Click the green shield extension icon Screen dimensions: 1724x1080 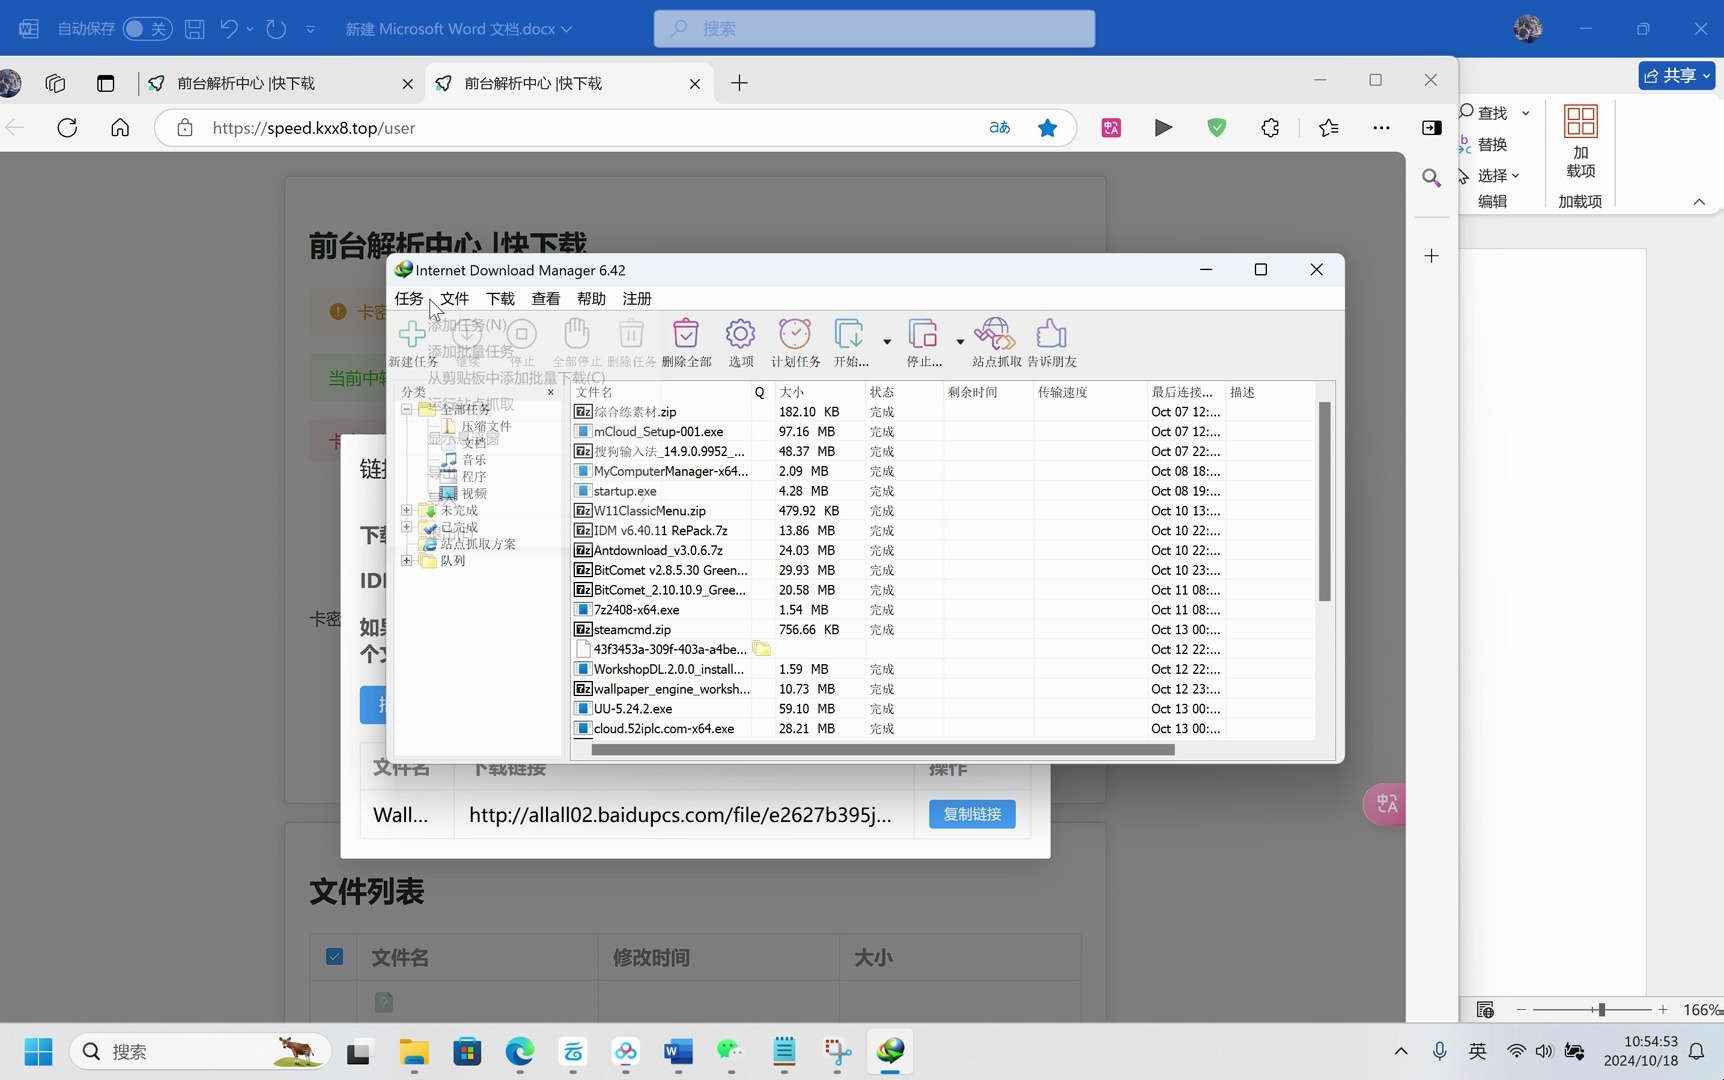(x=1217, y=128)
